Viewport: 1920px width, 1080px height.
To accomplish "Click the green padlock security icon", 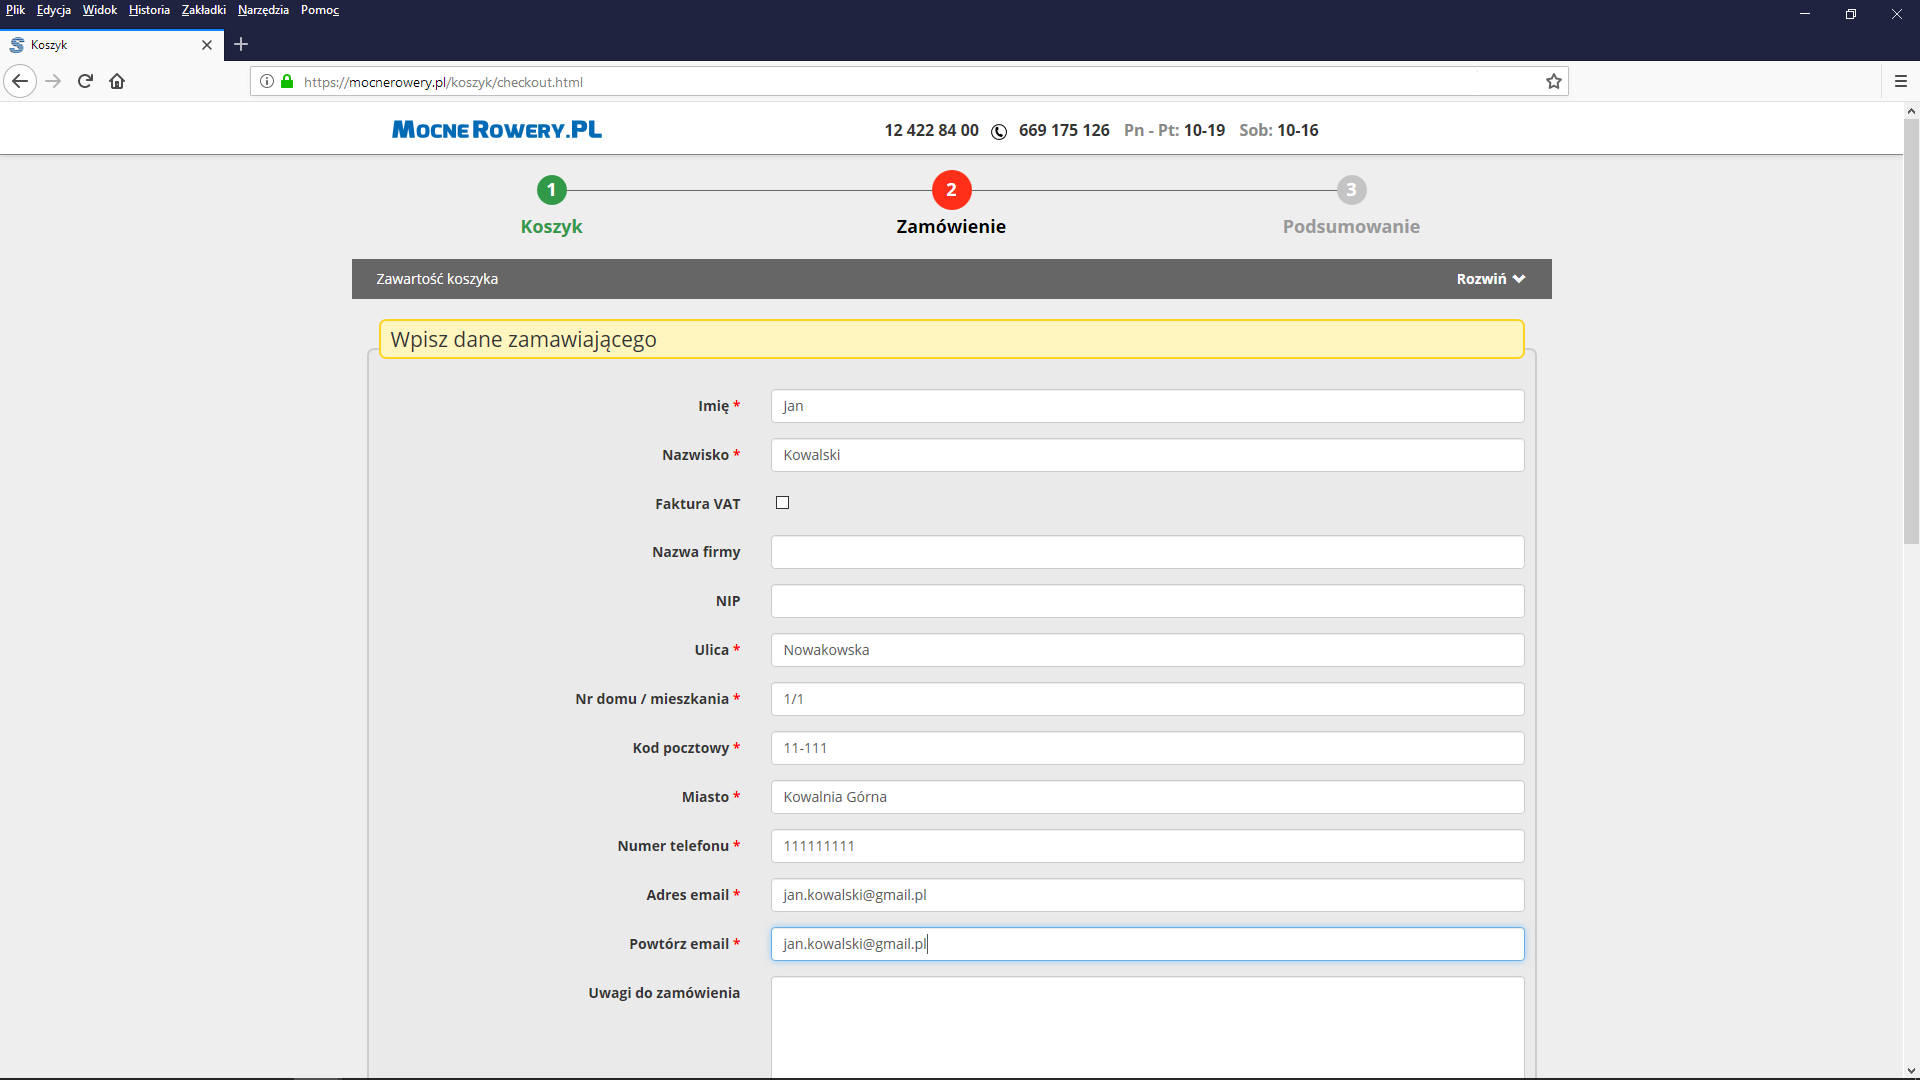I will point(287,82).
